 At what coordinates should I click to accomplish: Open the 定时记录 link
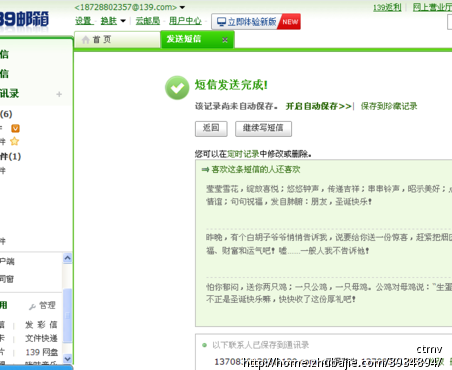[x=243, y=154]
